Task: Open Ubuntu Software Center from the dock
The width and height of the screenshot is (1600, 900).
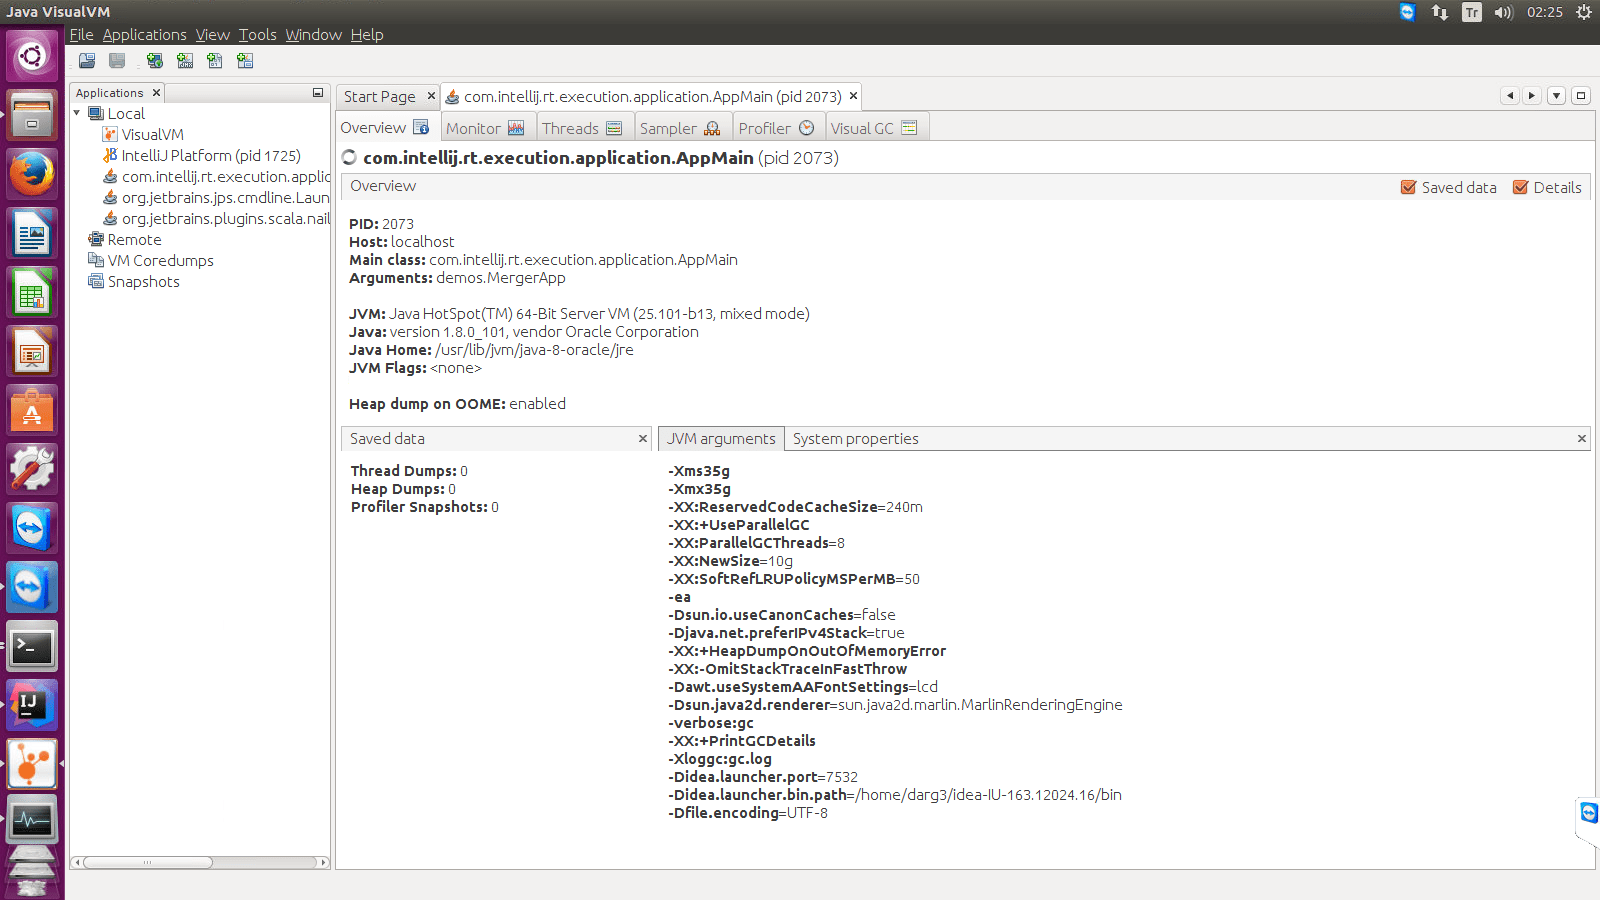Action: 32,410
